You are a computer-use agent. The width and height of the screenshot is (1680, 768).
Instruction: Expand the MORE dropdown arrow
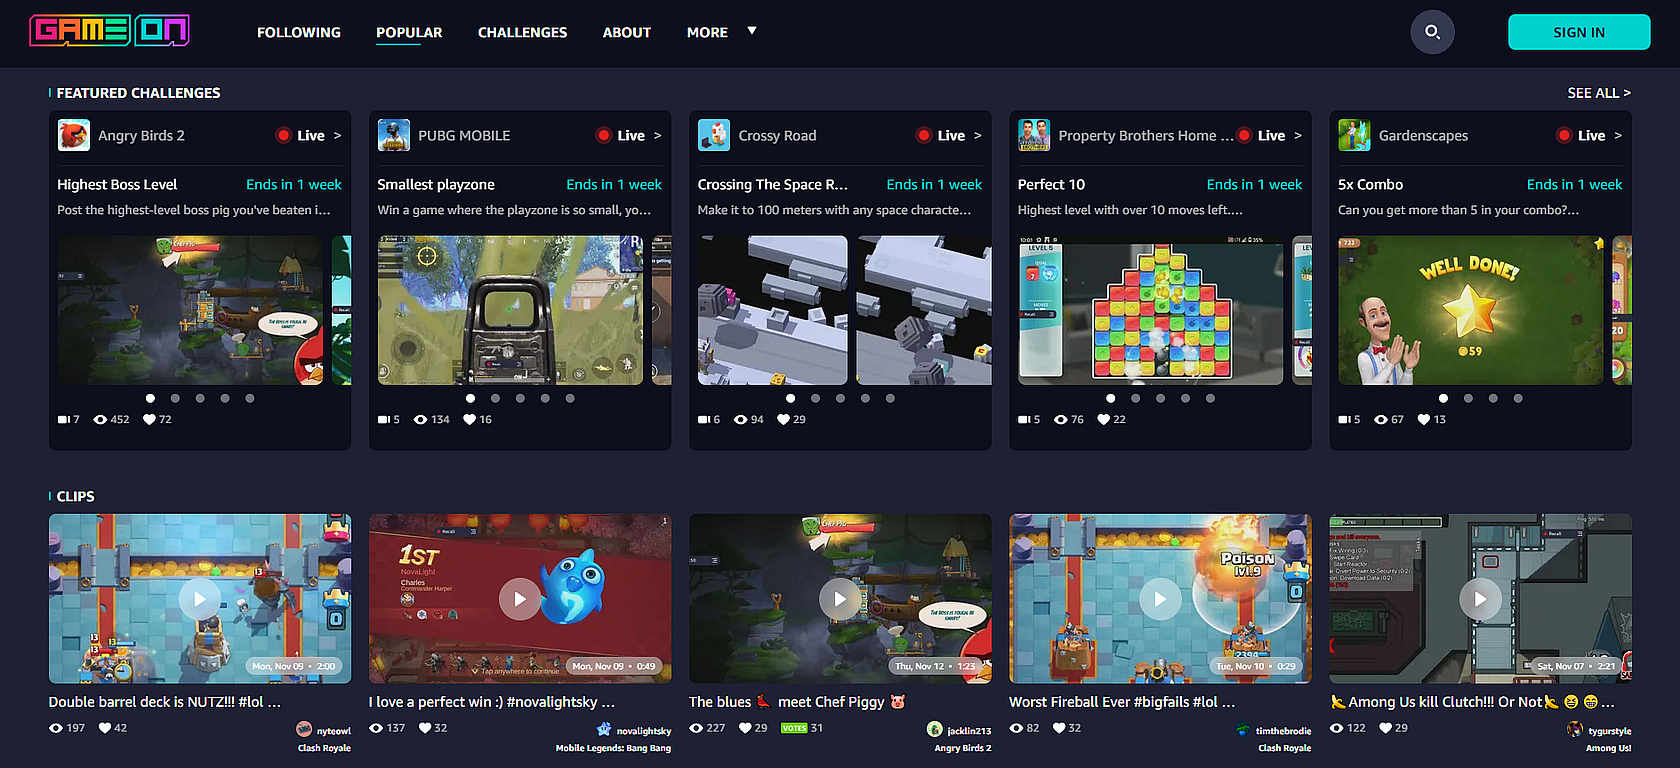752,31
